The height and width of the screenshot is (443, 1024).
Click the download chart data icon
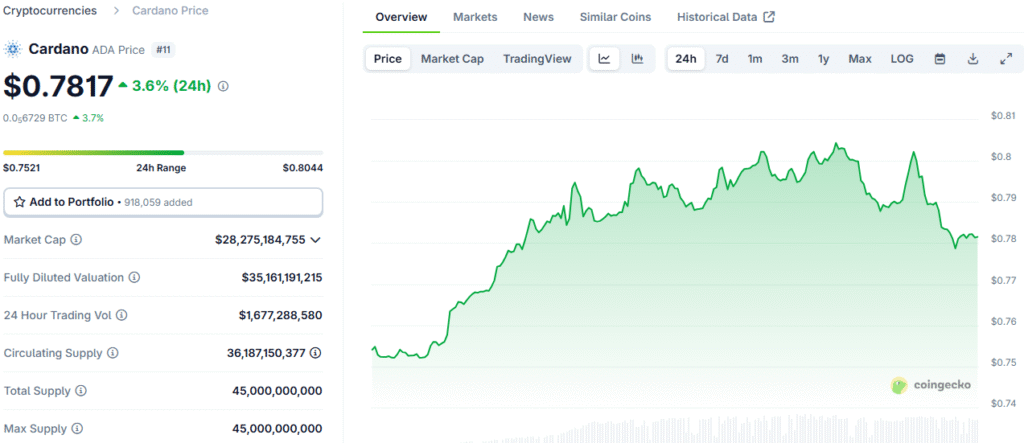(972, 59)
